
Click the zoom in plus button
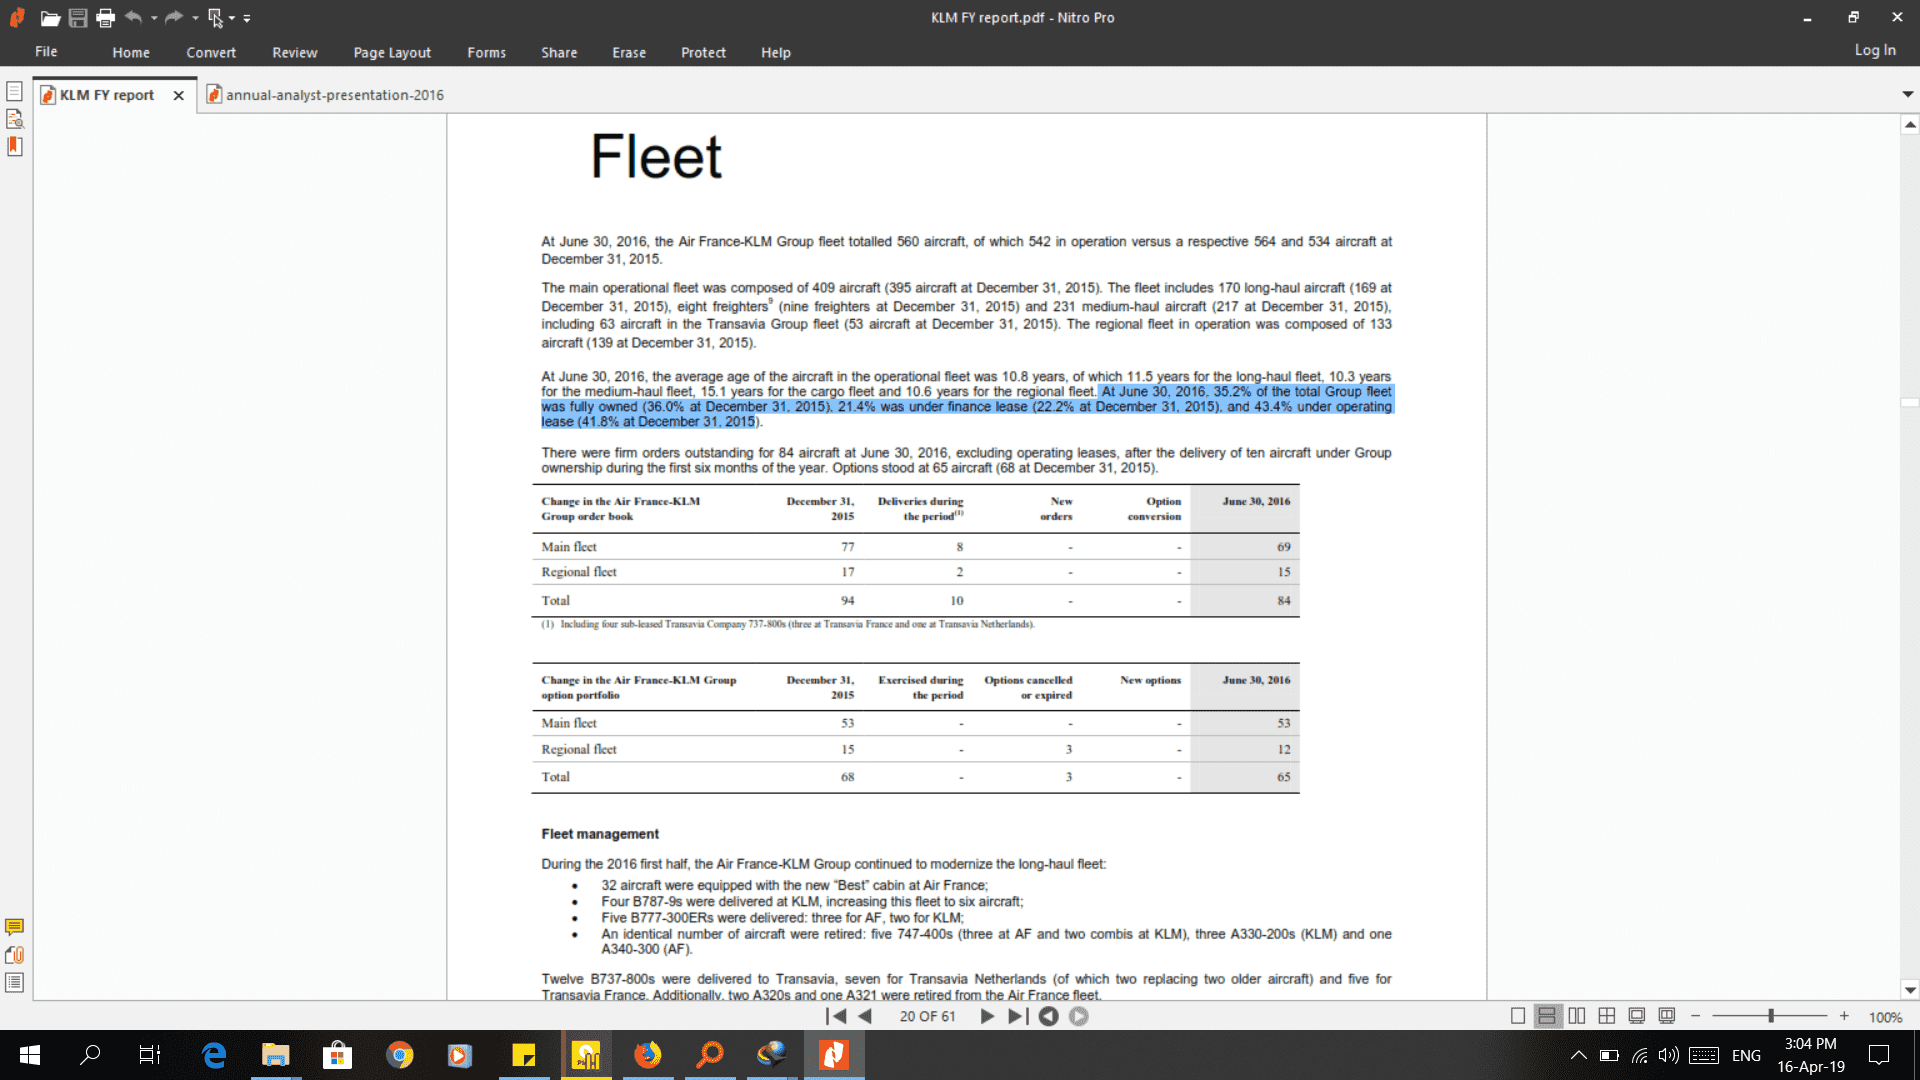click(1844, 1016)
